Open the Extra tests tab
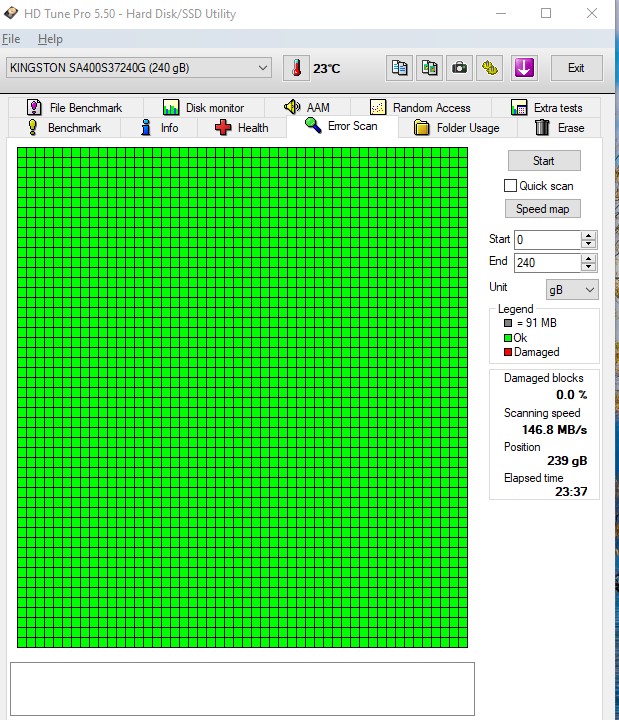Image resolution: width=619 pixels, height=720 pixels. click(x=546, y=107)
